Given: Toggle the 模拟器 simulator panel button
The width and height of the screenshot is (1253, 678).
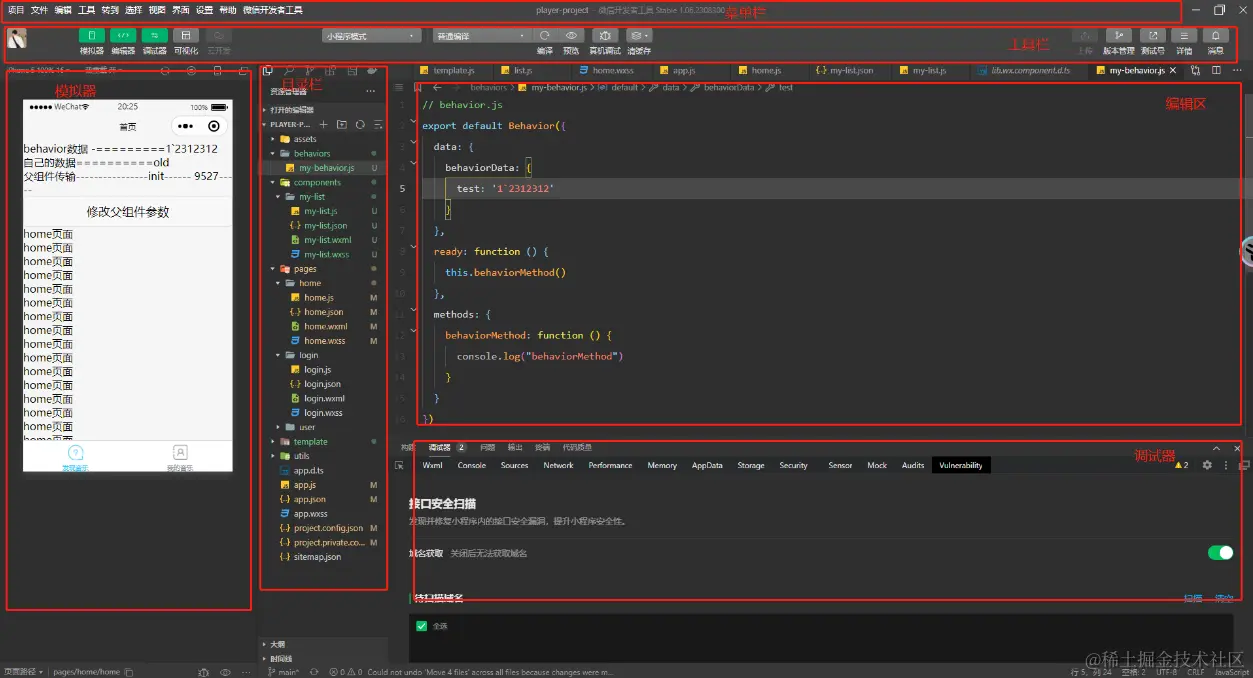Looking at the screenshot, I should [91, 35].
